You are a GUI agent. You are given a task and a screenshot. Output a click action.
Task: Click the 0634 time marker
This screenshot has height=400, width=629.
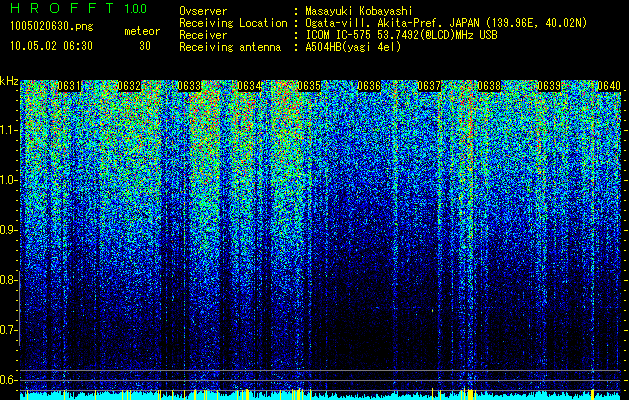point(249,86)
